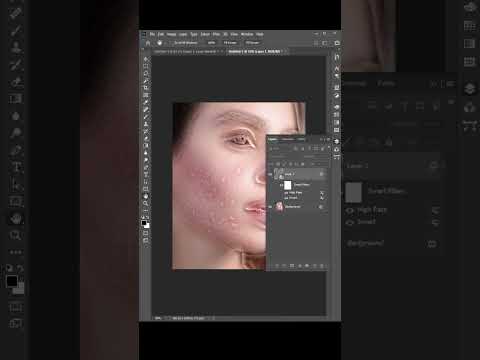Click the white Smart Filters mask thumbnail

click(287, 185)
